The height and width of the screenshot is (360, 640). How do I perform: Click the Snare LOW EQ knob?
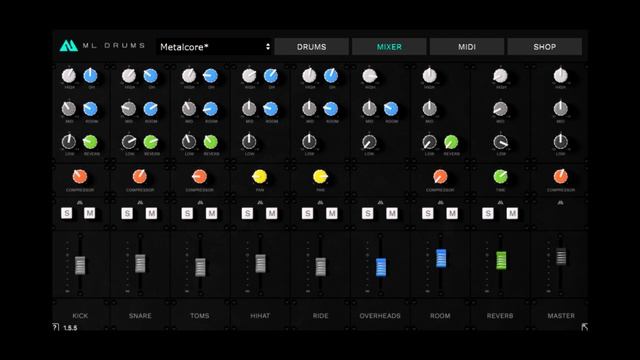coord(129,142)
